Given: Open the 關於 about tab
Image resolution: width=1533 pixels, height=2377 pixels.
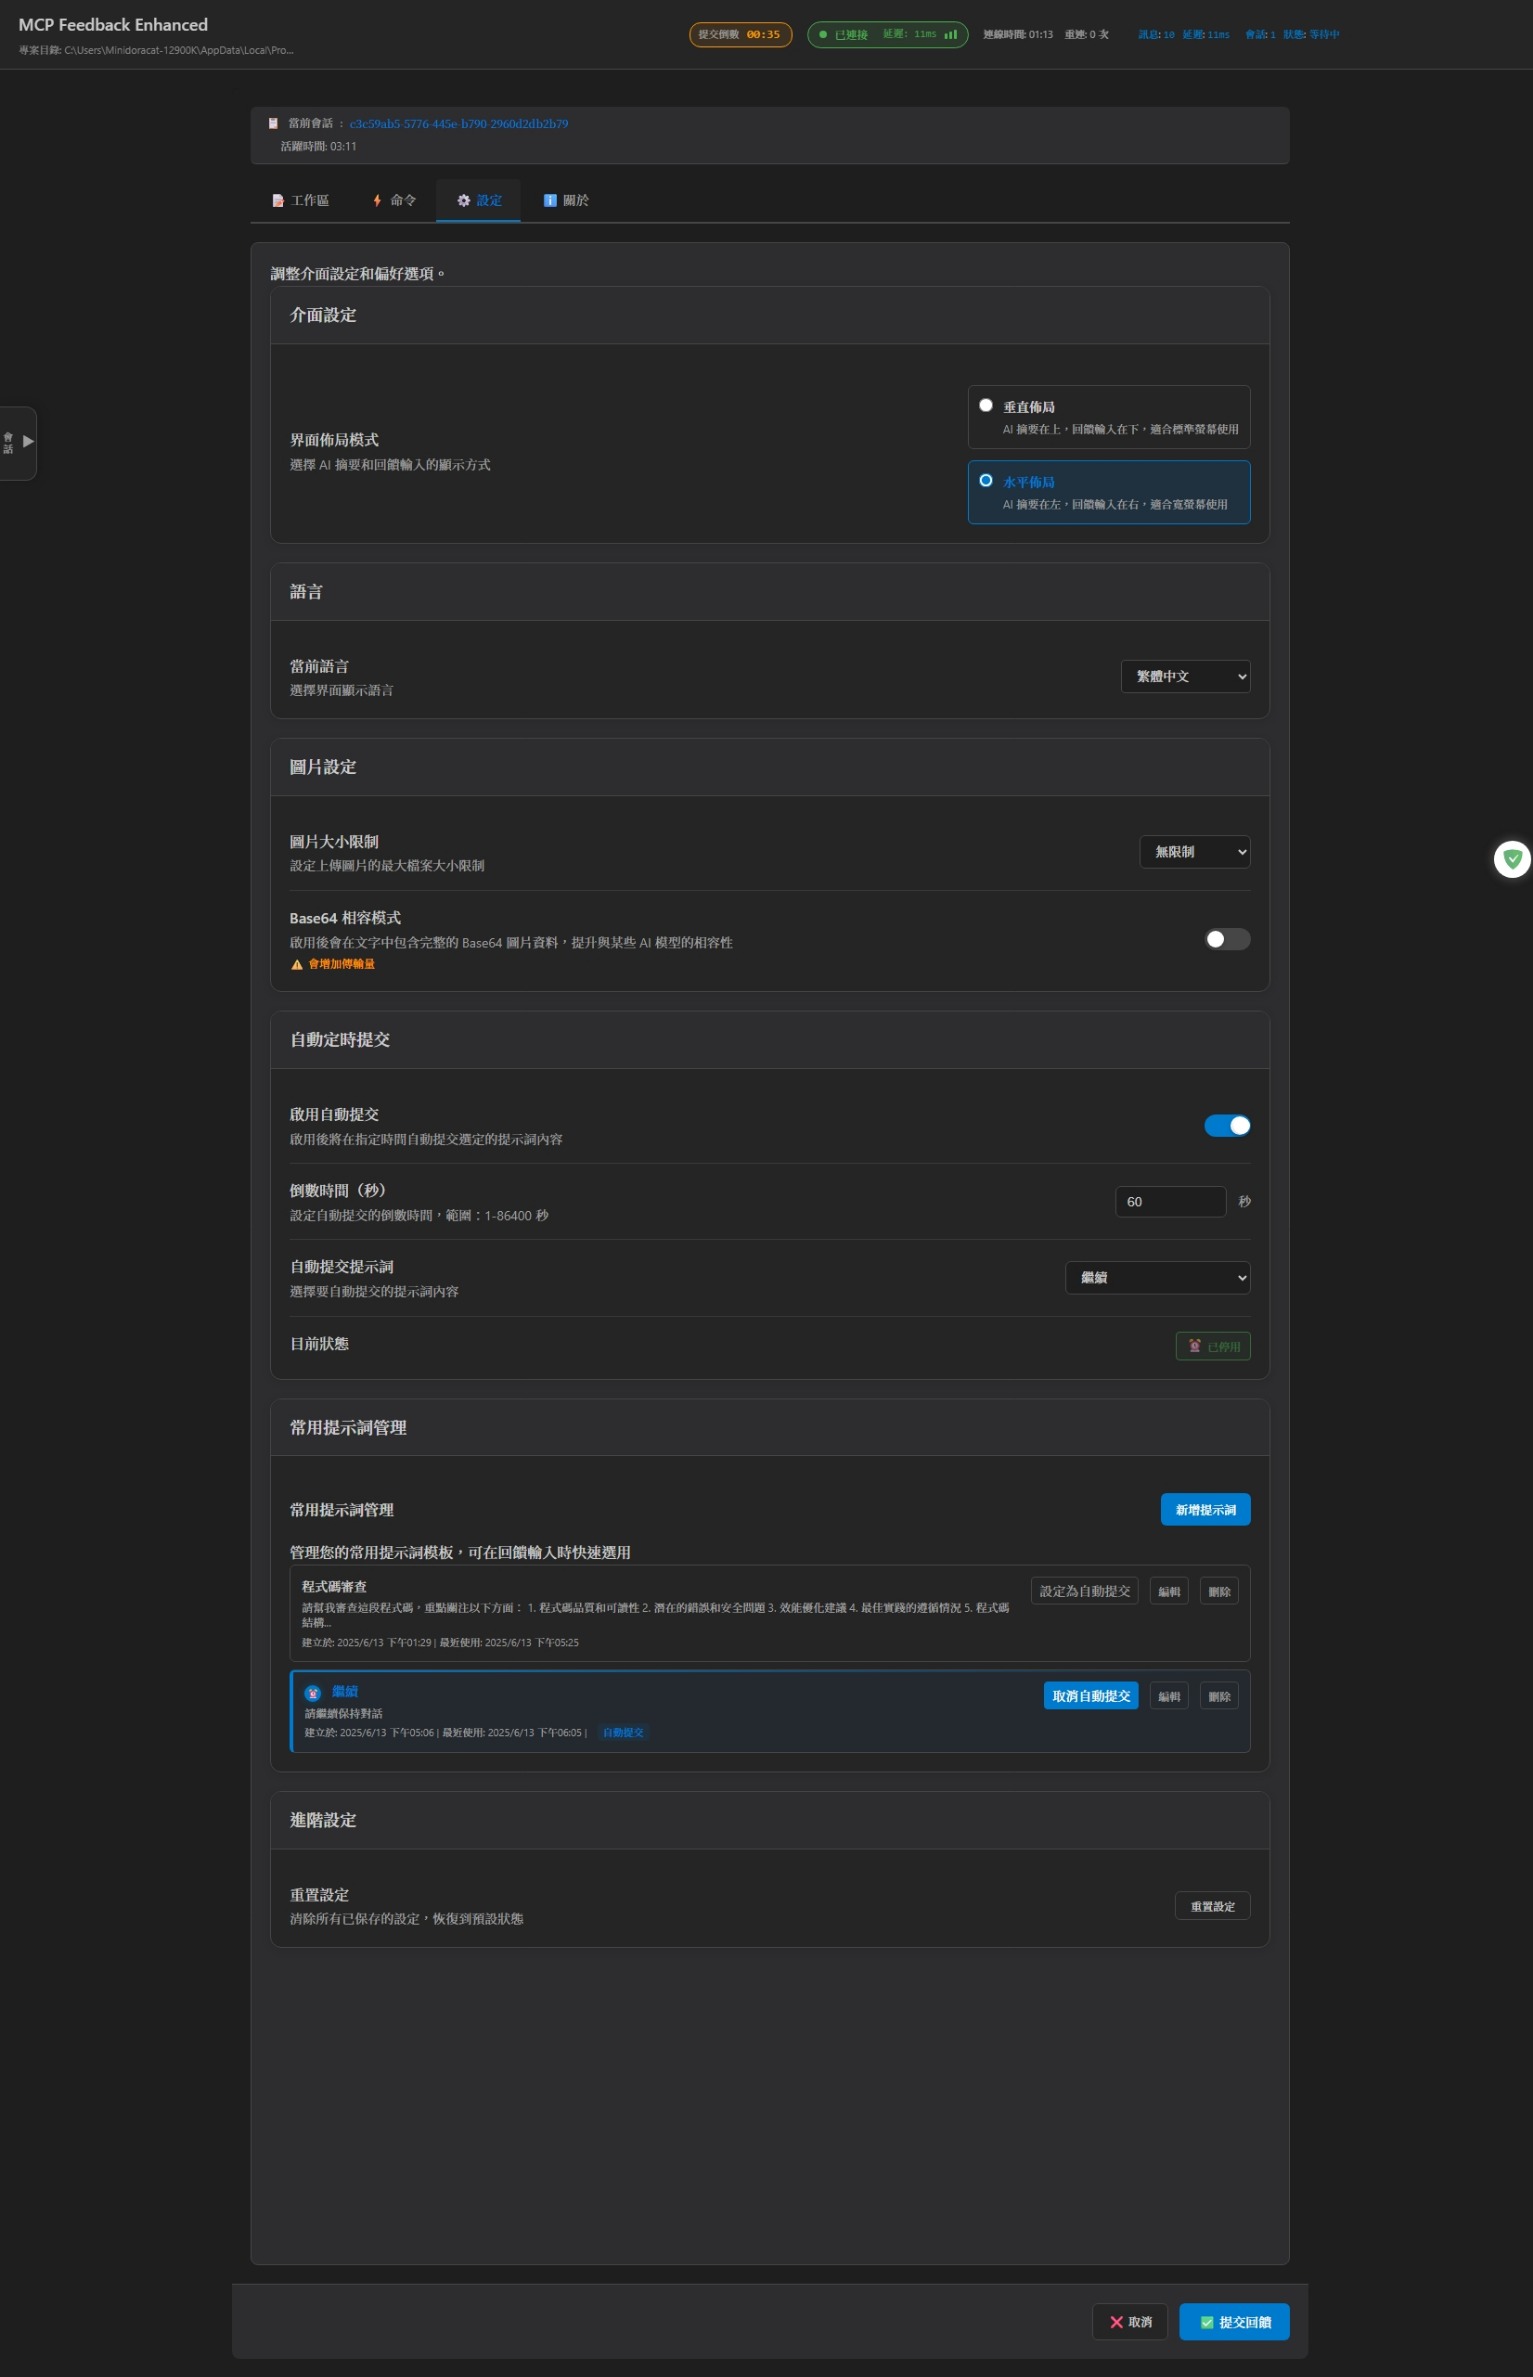Looking at the screenshot, I should [566, 200].
